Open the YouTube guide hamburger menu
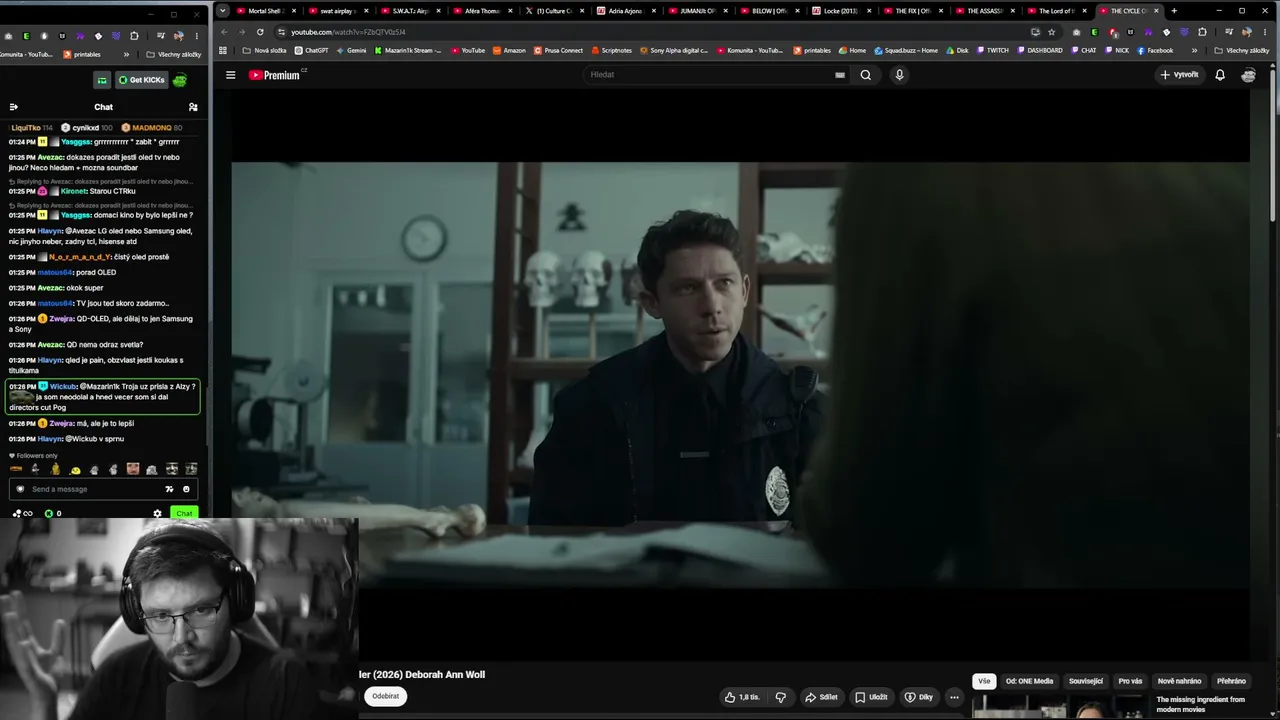1280x720 pixels. coord(230,75)
